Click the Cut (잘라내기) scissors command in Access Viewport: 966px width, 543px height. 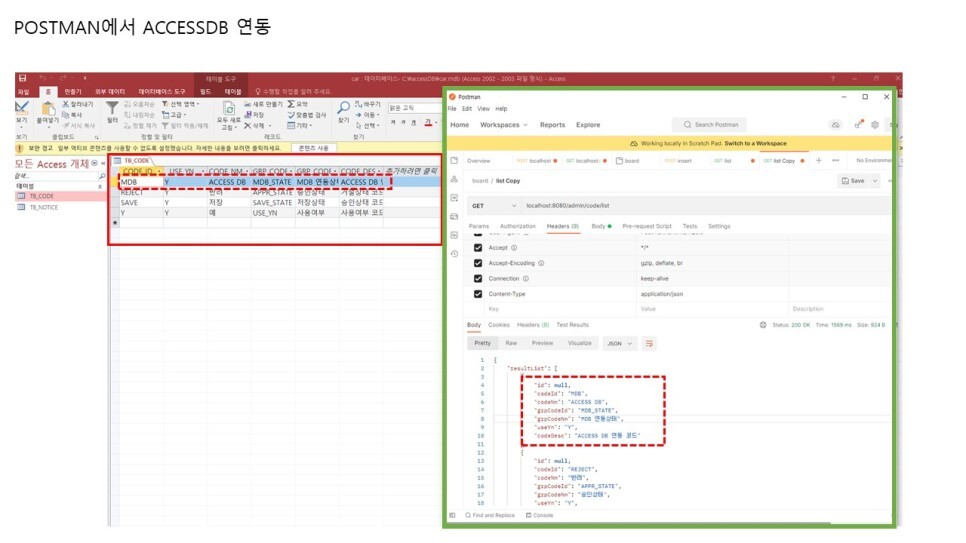(78, 104)
